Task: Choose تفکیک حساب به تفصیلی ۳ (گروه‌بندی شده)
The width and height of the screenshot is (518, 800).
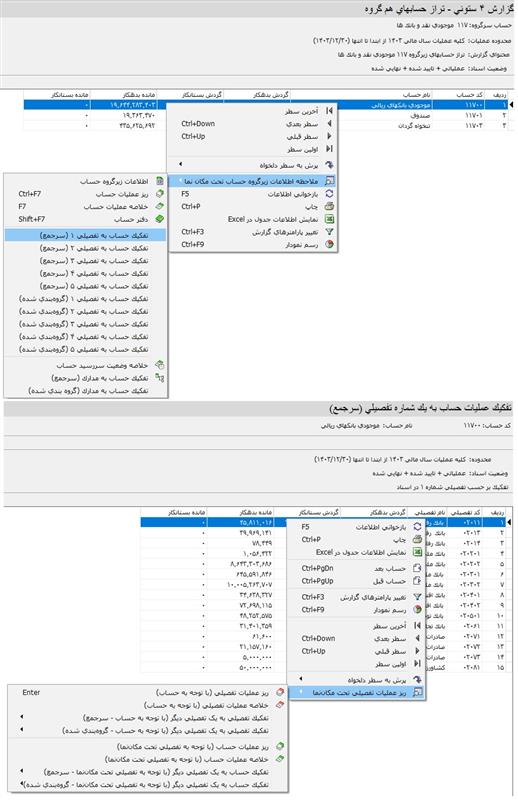Action: (x=85, y=324)
